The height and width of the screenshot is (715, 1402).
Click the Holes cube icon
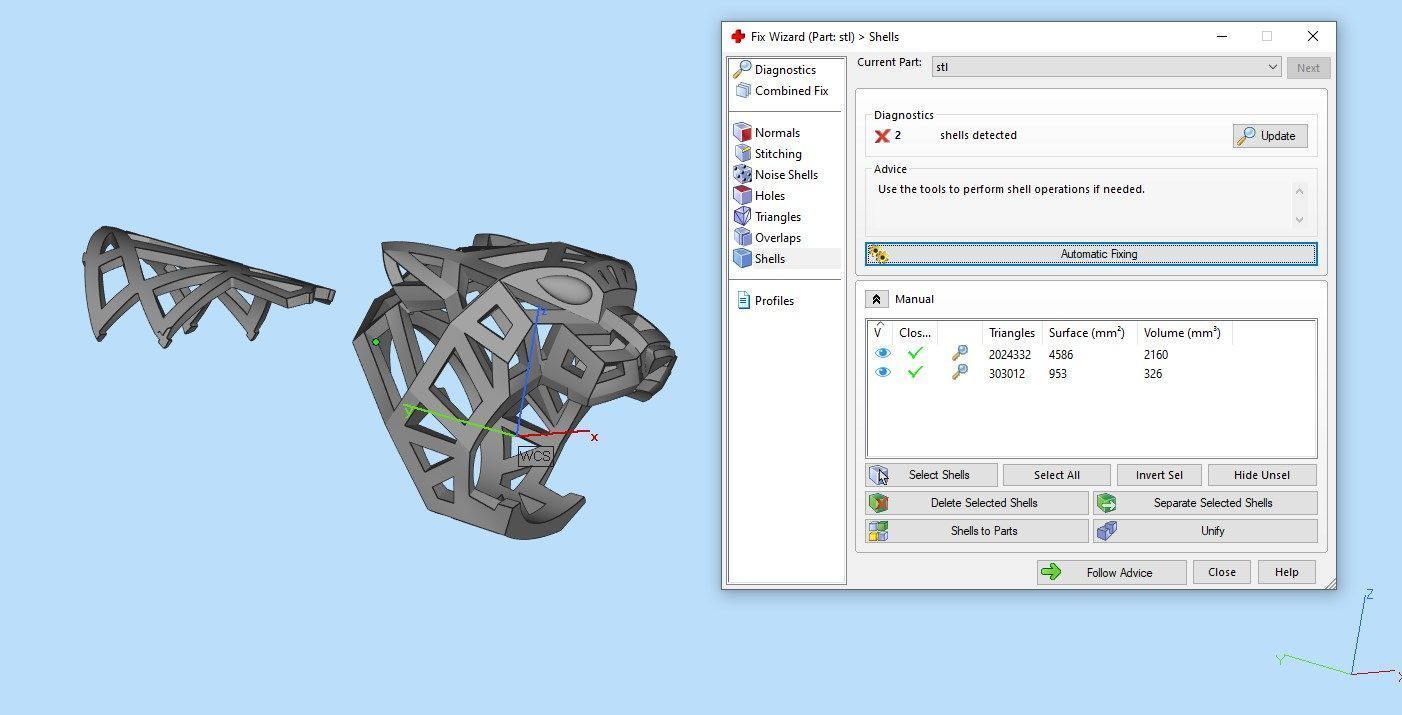[742, 196]
